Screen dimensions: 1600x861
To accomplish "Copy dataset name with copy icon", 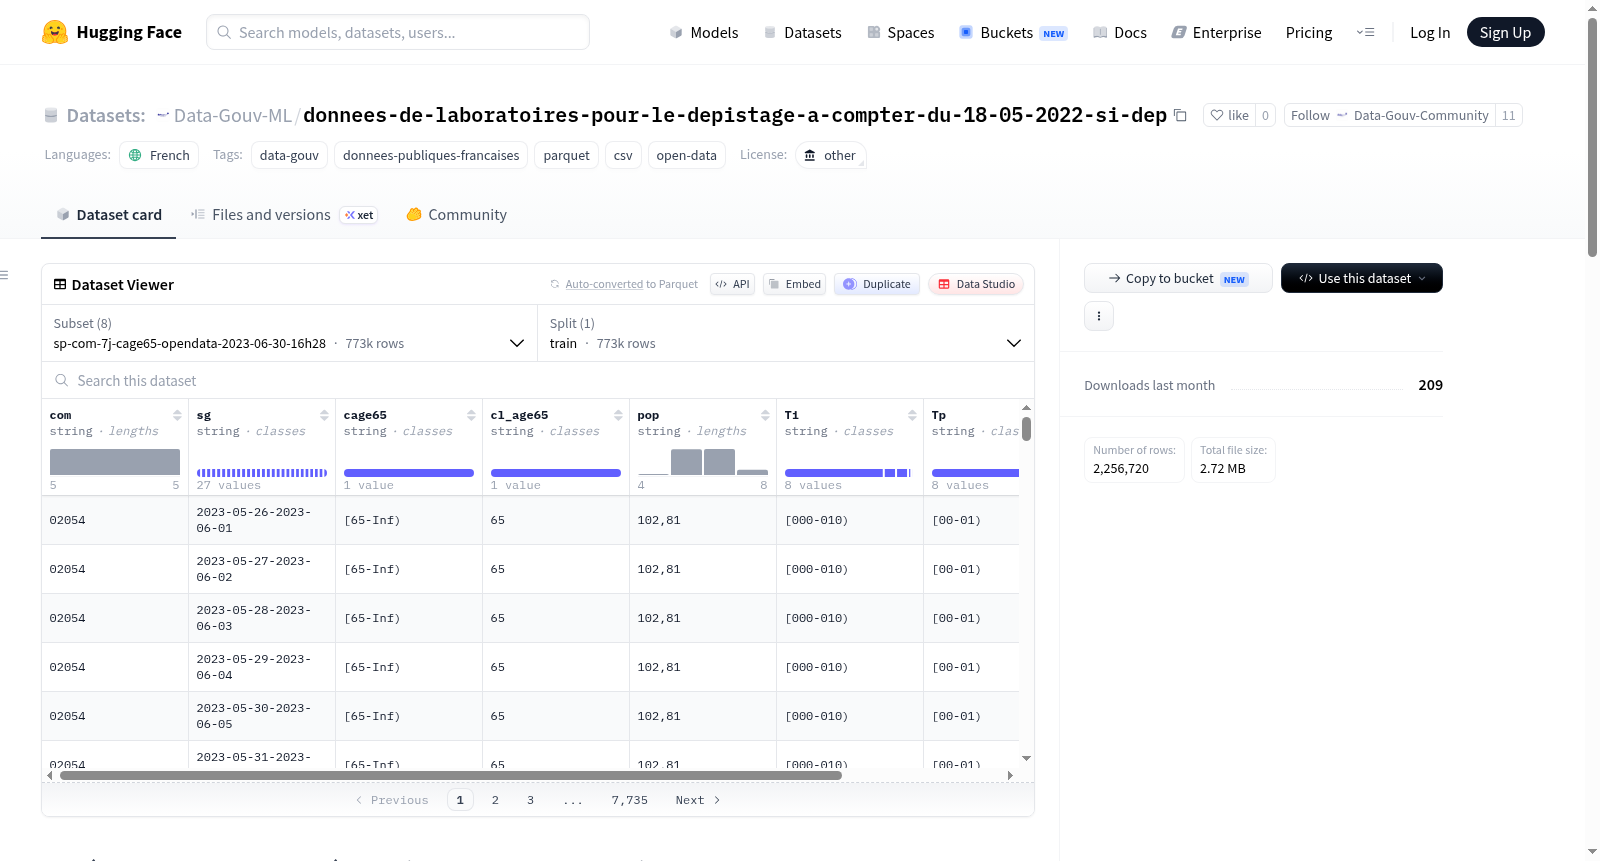I will point(1180,115).
